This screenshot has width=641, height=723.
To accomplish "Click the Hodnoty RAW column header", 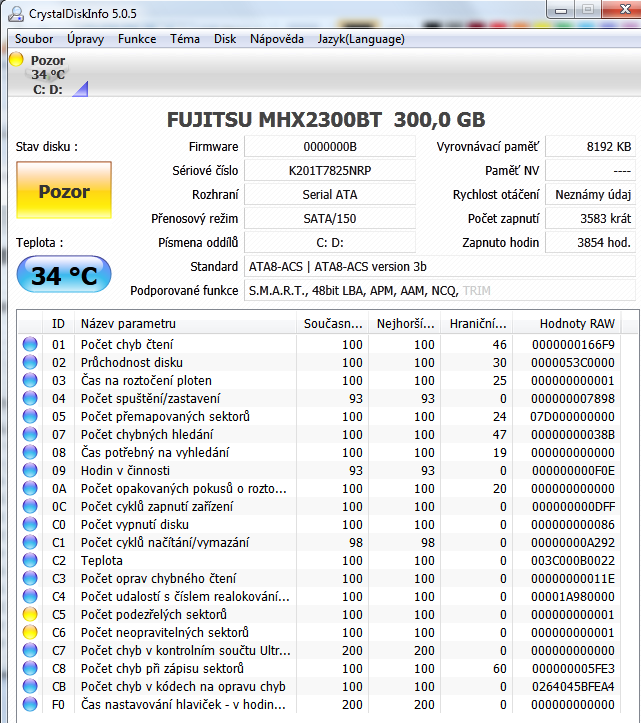I will click(x=566, y=324).
